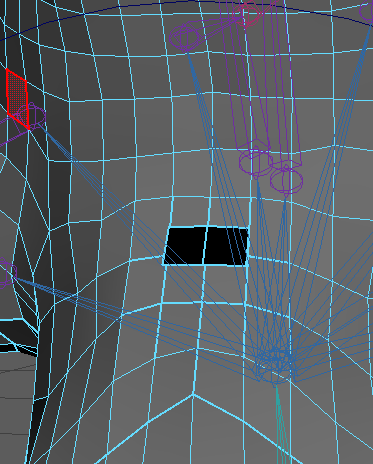Select the purple joint on the left edge
Image resolution: width=373 pixels, height=464 pixels.
coord(7,273)
